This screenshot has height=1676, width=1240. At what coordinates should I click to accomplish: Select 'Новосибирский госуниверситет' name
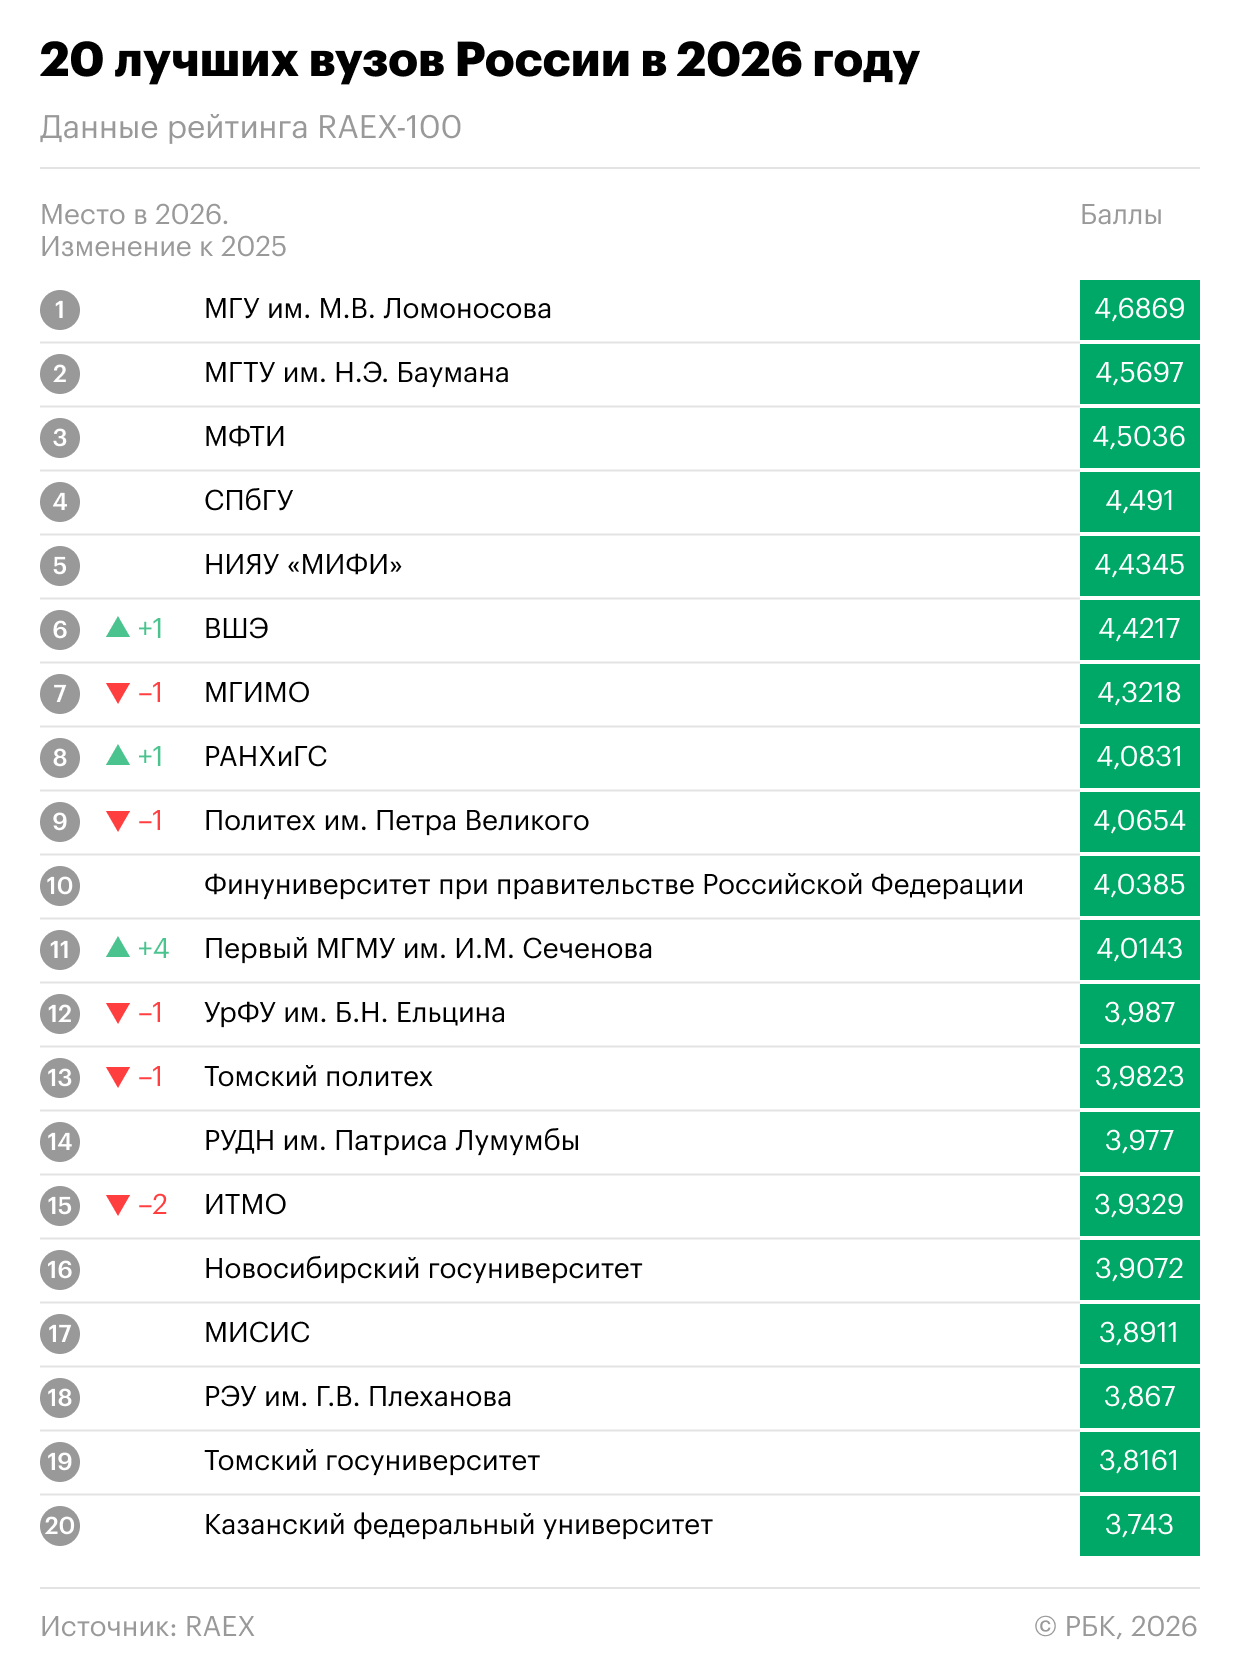[x=423, y=1269]
